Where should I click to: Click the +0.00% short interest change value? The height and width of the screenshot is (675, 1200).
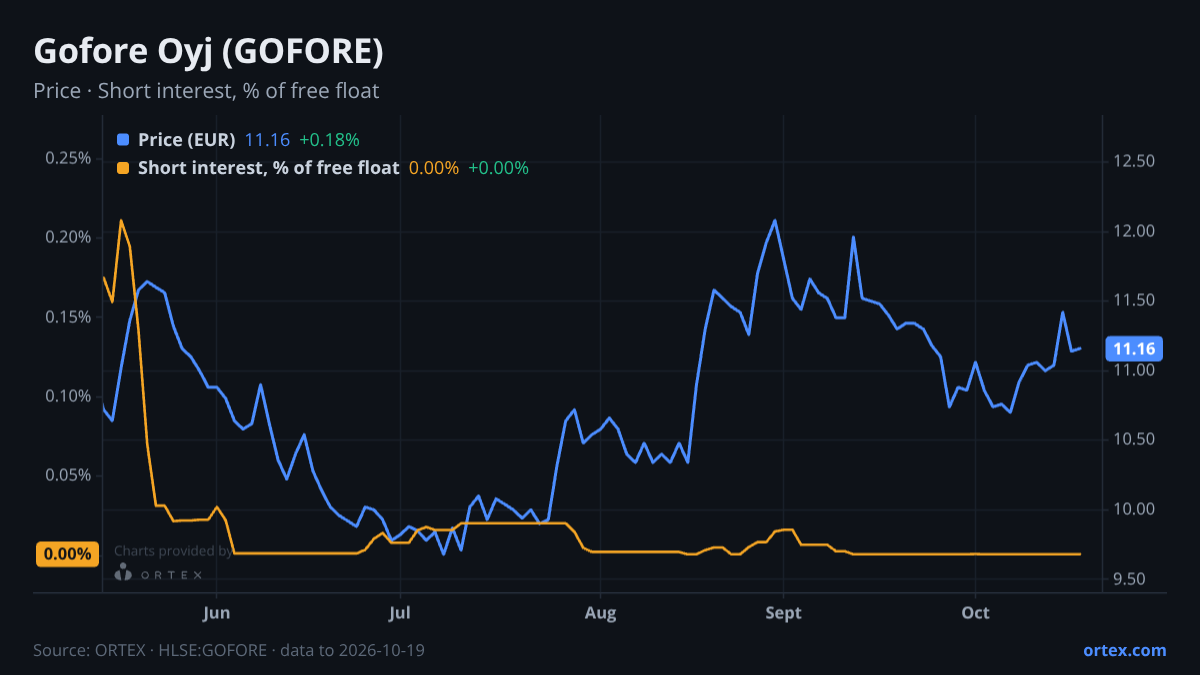pyautogui.click(x=498, y=168)
